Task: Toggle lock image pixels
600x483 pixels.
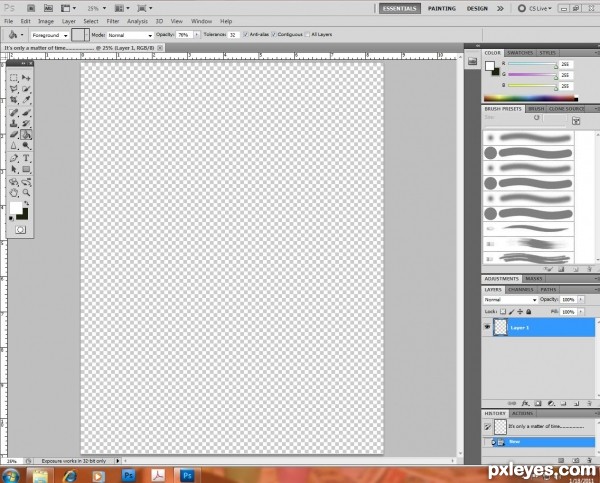Action: [x=512, y=312]
